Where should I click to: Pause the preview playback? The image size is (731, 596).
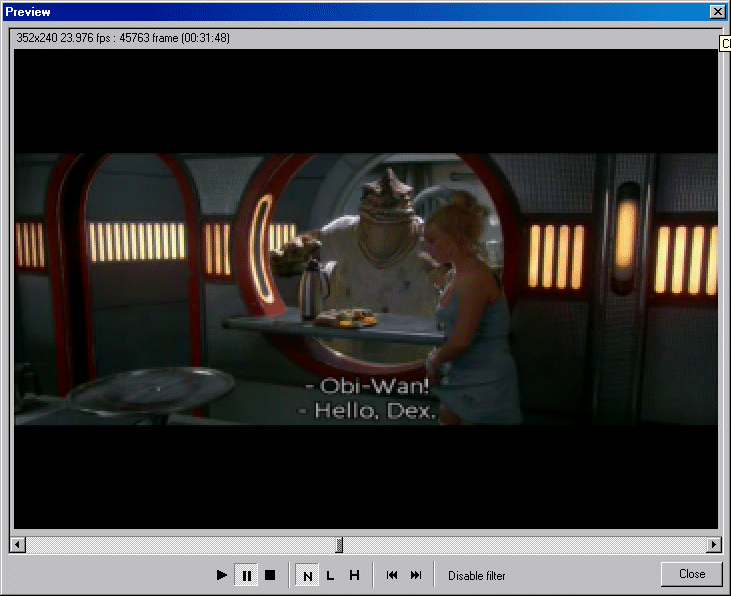click(x=247, y=575)
